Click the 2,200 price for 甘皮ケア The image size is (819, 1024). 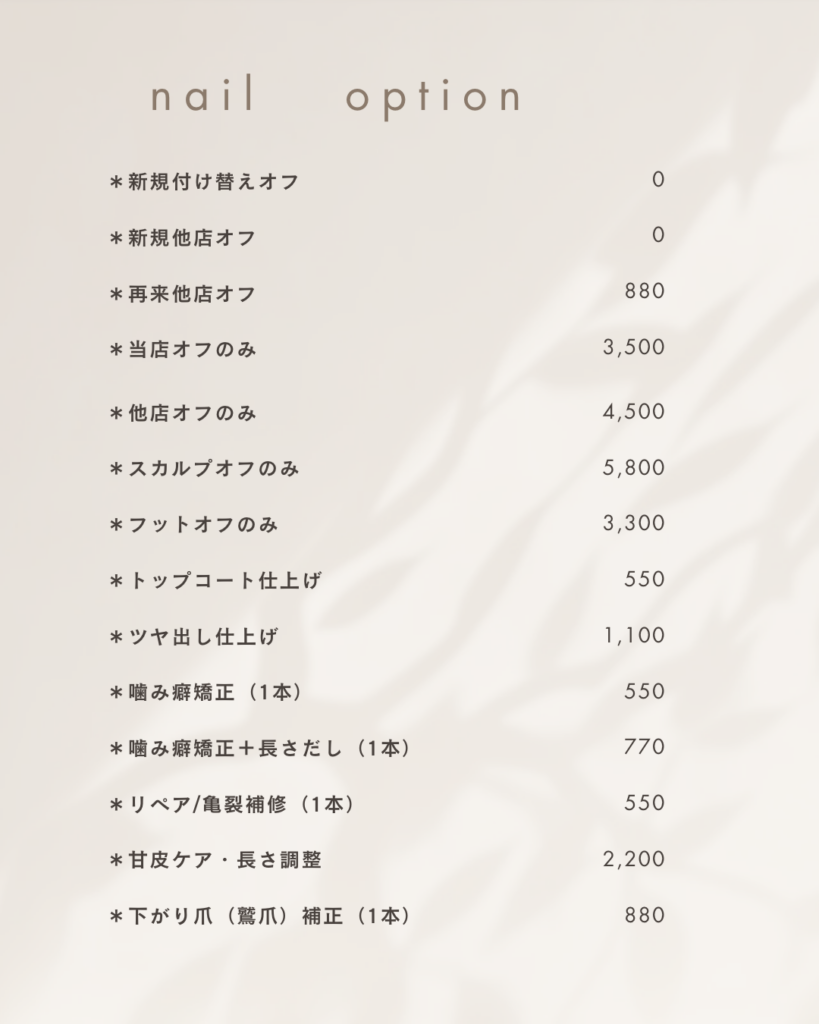pos(633,859)
